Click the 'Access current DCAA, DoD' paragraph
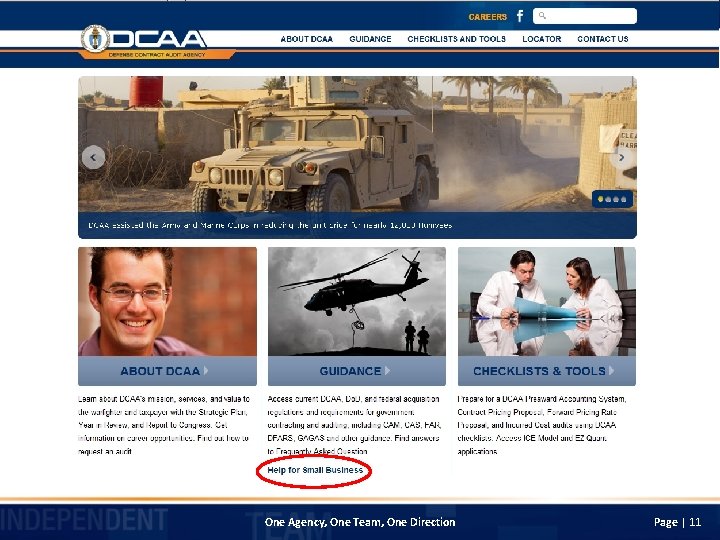 pos(354,425)
